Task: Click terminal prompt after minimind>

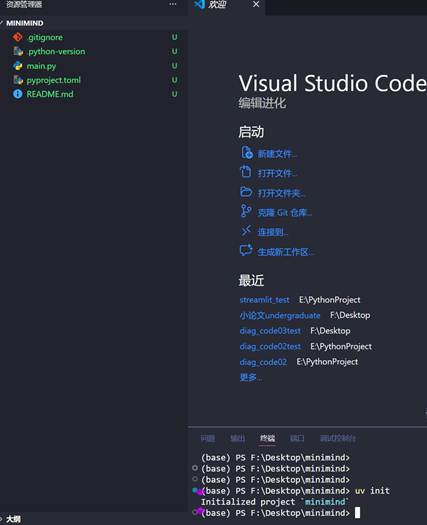Action: pos(357,513)
